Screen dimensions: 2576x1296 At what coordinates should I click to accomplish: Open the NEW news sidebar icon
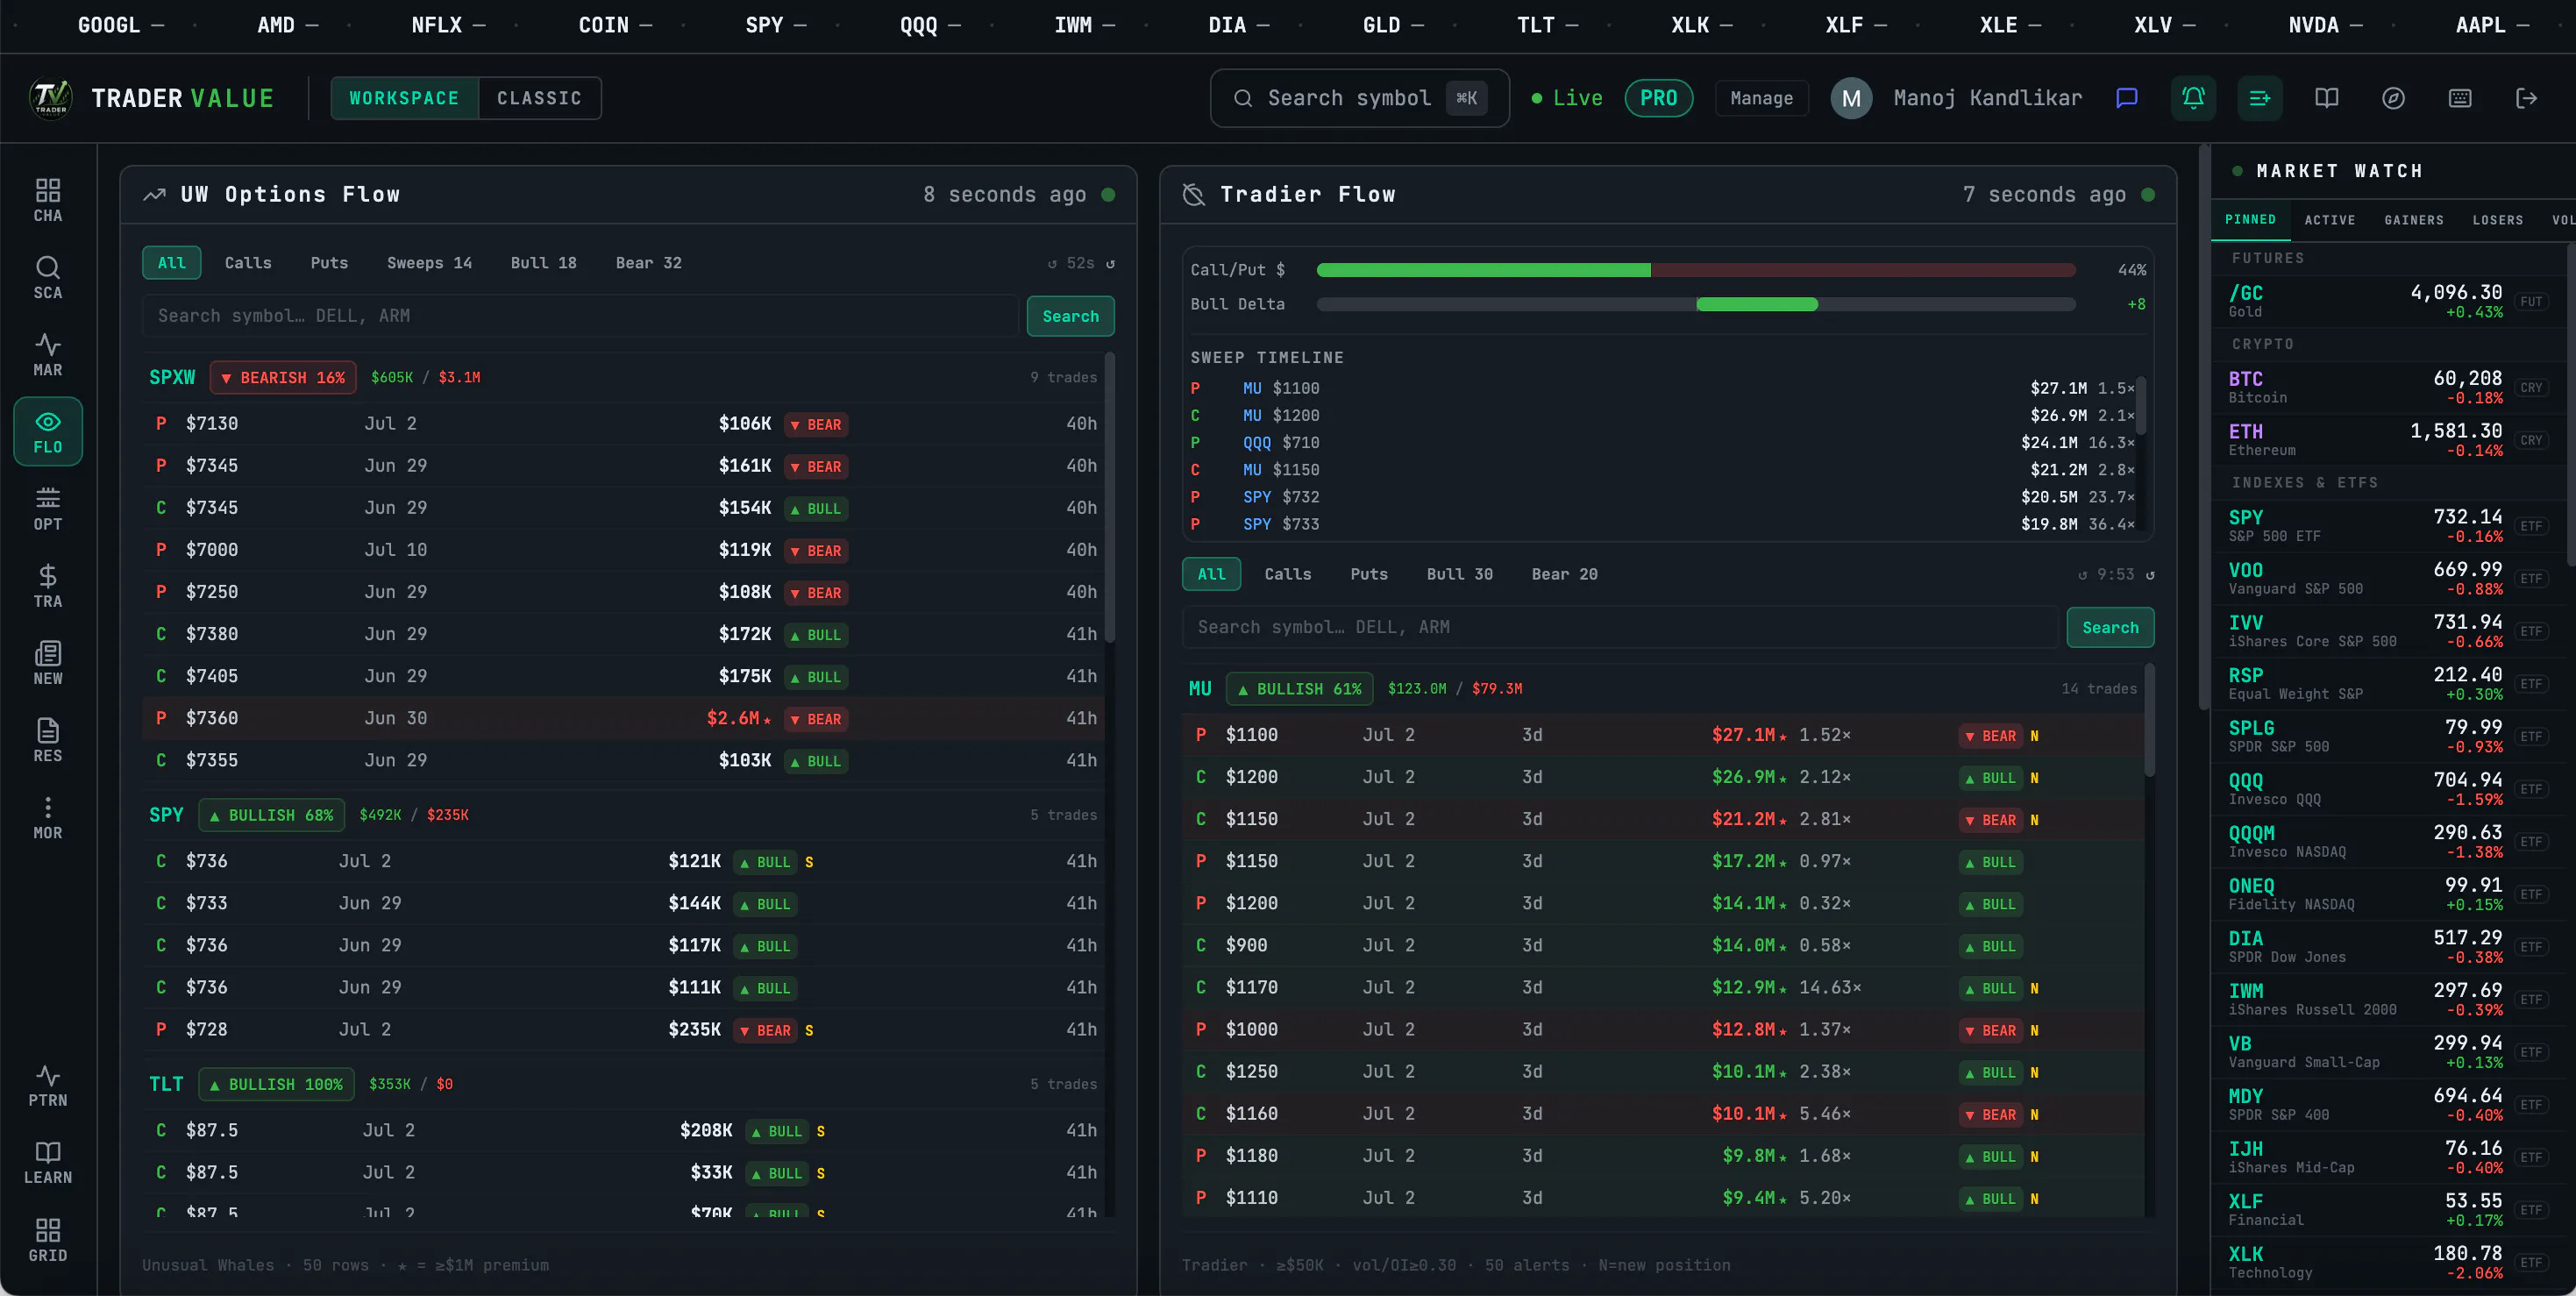[48, 662]
